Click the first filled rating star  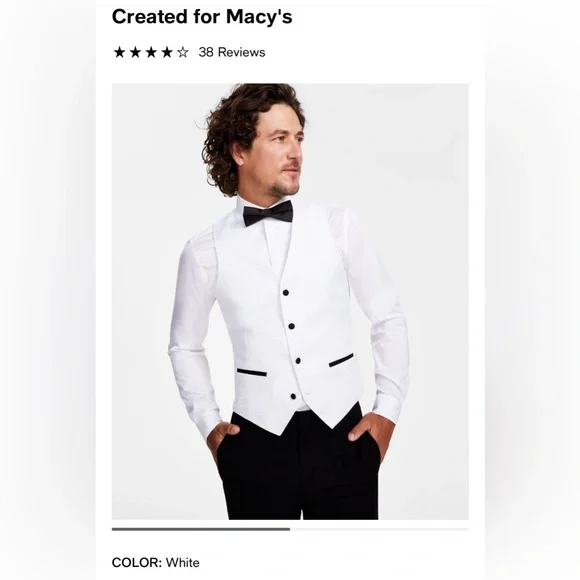coord(119,52)
